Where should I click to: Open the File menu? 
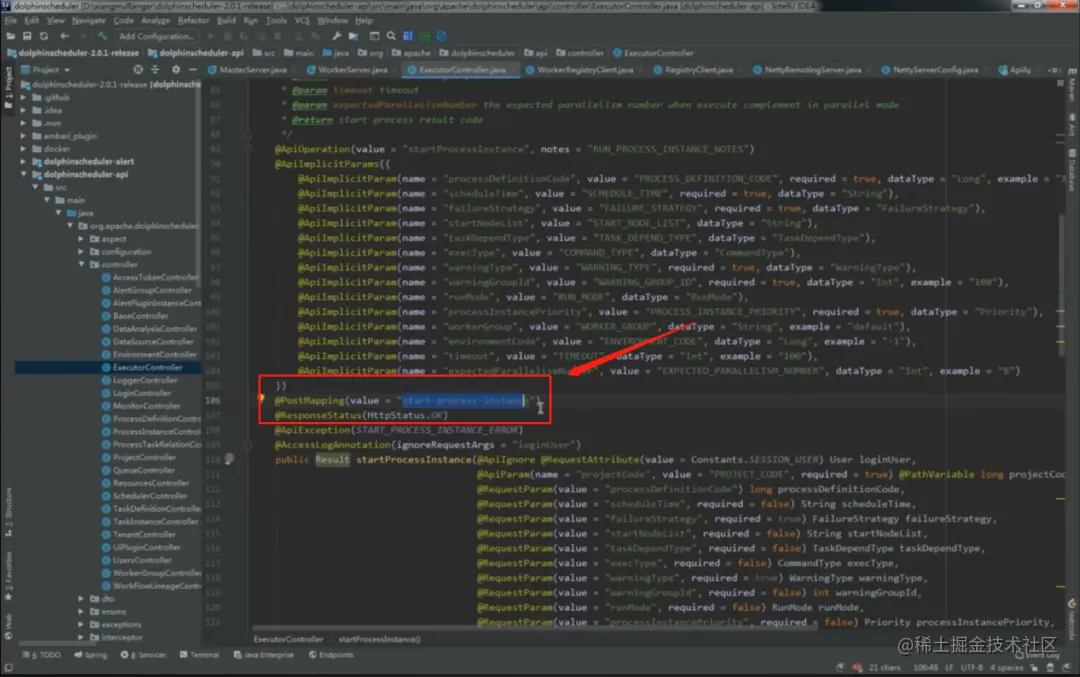(11, 21)
